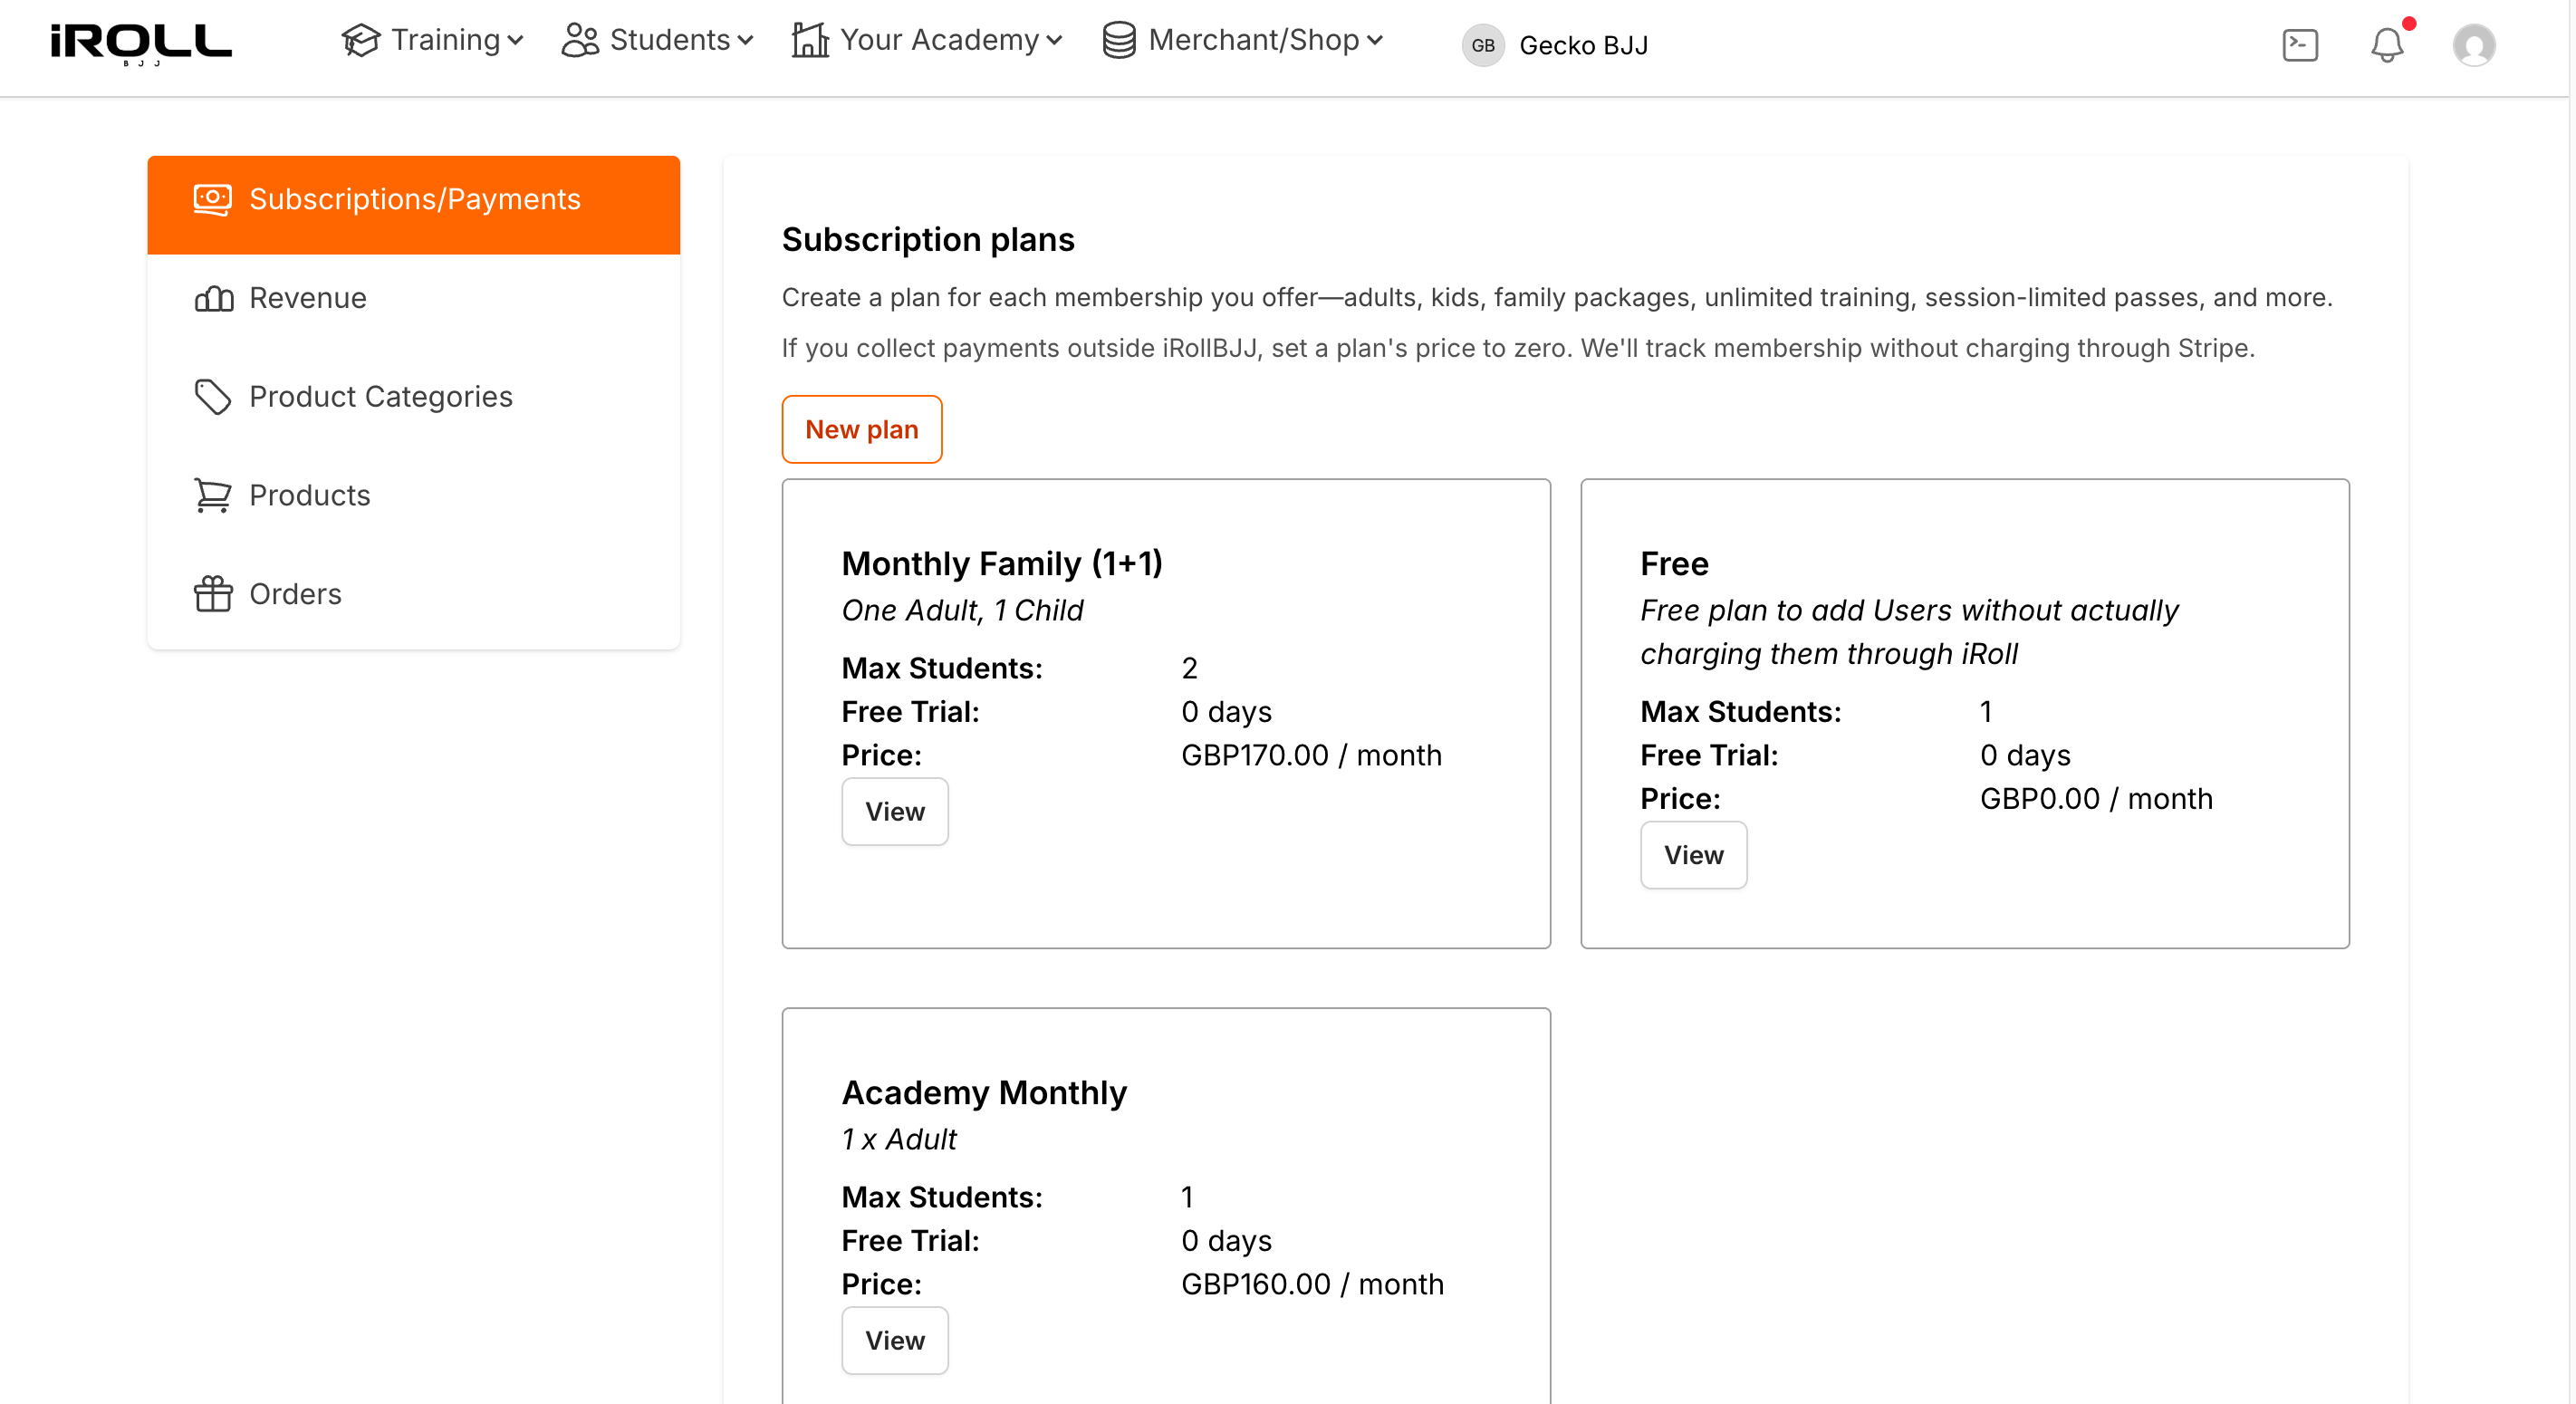Screen dimensions: 2576x1404
Task: Open the notifications bell
Action: click(x=2387, y=45)
